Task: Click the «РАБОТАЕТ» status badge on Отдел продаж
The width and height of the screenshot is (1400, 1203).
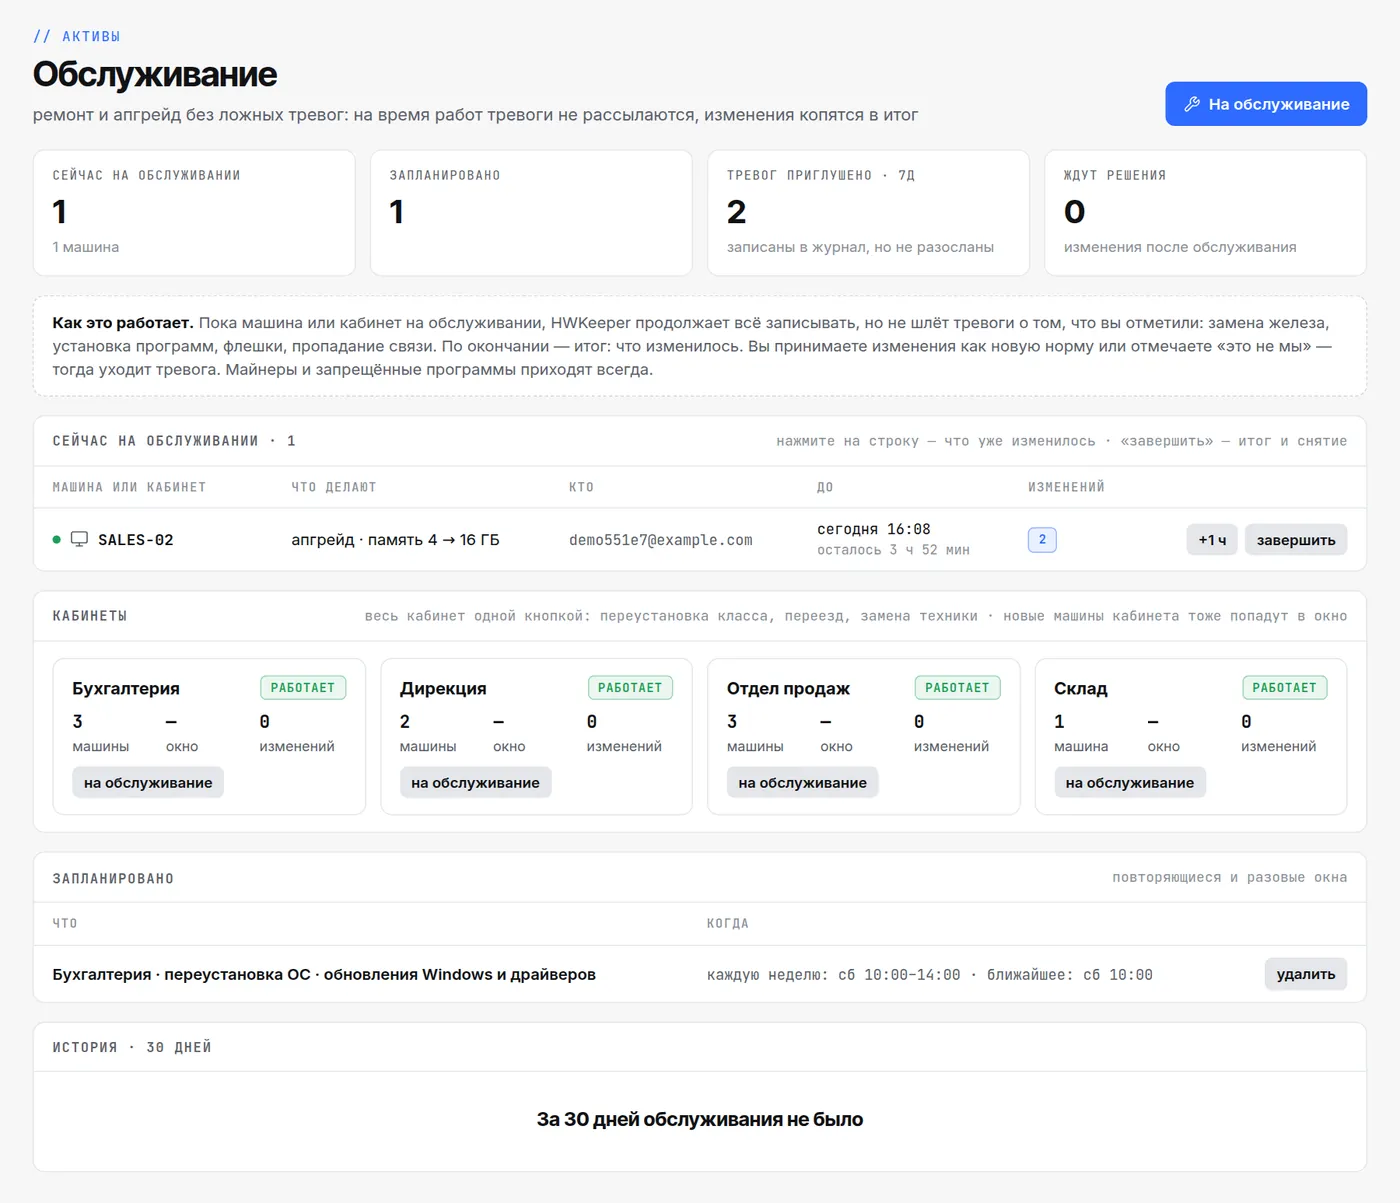Action: tap(957, 688)
